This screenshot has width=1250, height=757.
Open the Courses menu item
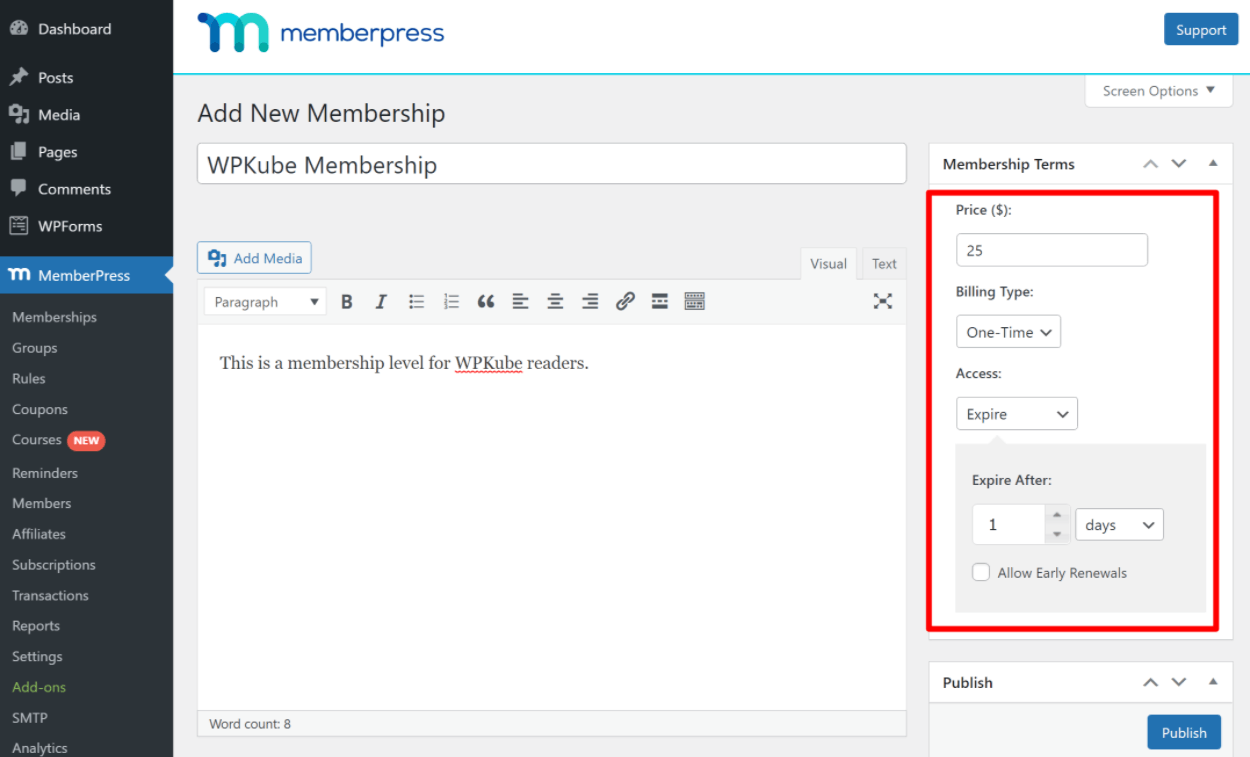pos(37,440)
